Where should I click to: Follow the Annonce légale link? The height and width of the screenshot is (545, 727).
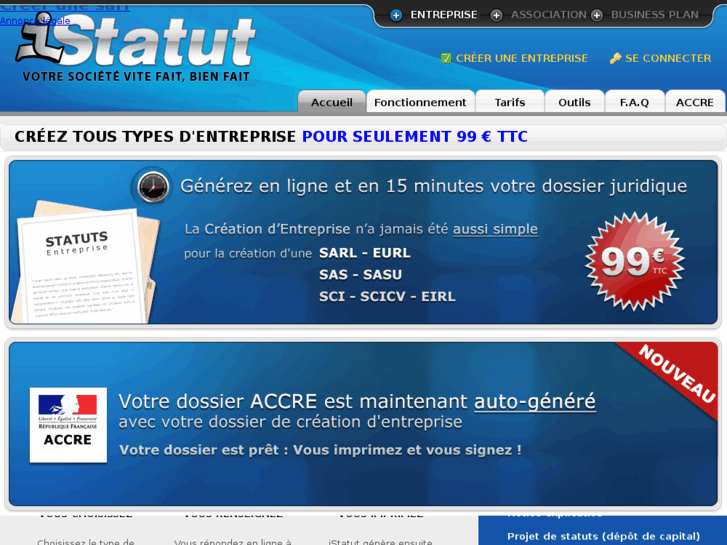35,21
